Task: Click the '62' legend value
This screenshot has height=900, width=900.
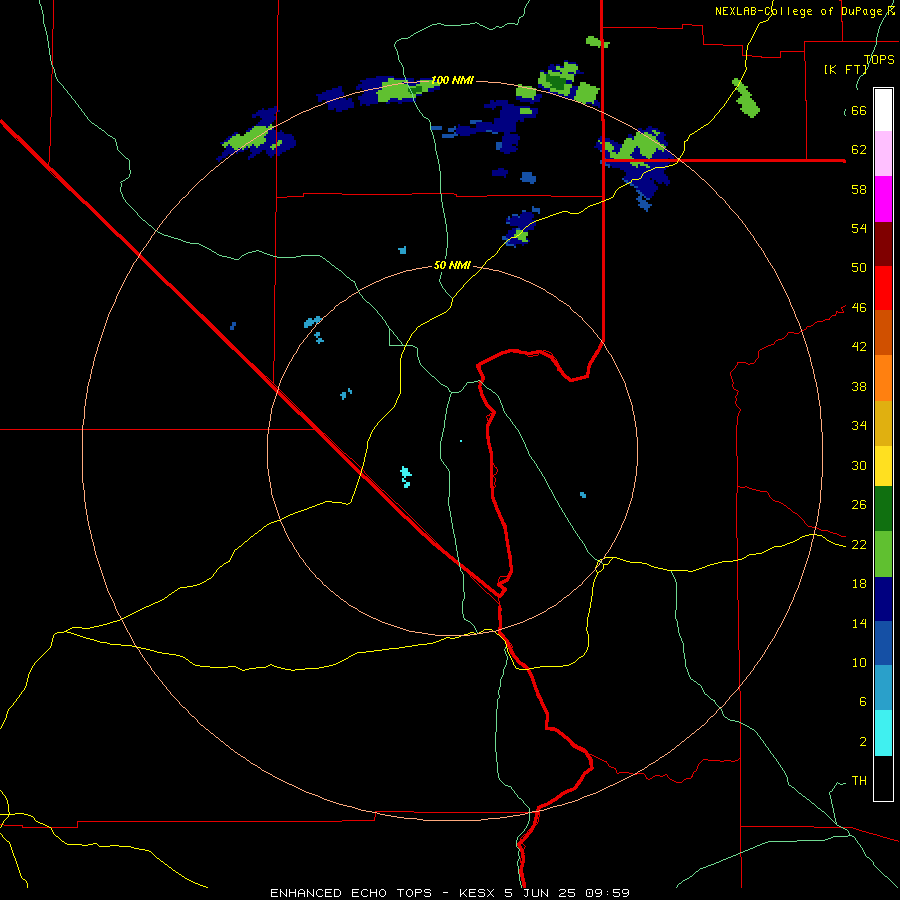Action: point(859,150)
